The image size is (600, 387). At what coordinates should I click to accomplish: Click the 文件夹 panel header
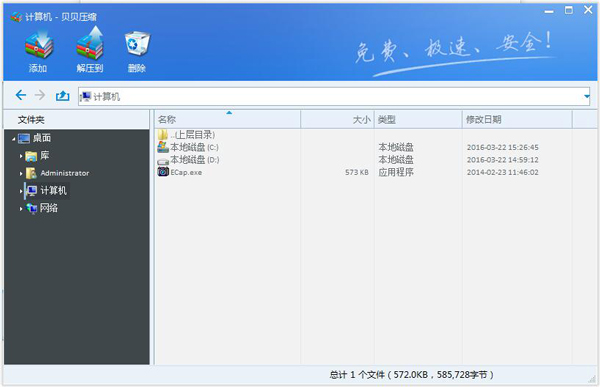76,120
